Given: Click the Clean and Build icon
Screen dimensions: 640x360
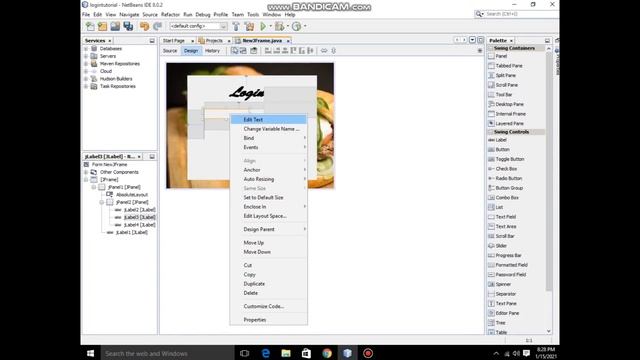Looking at the screenshot, I should pyautogui.click(x=249, y=27).
